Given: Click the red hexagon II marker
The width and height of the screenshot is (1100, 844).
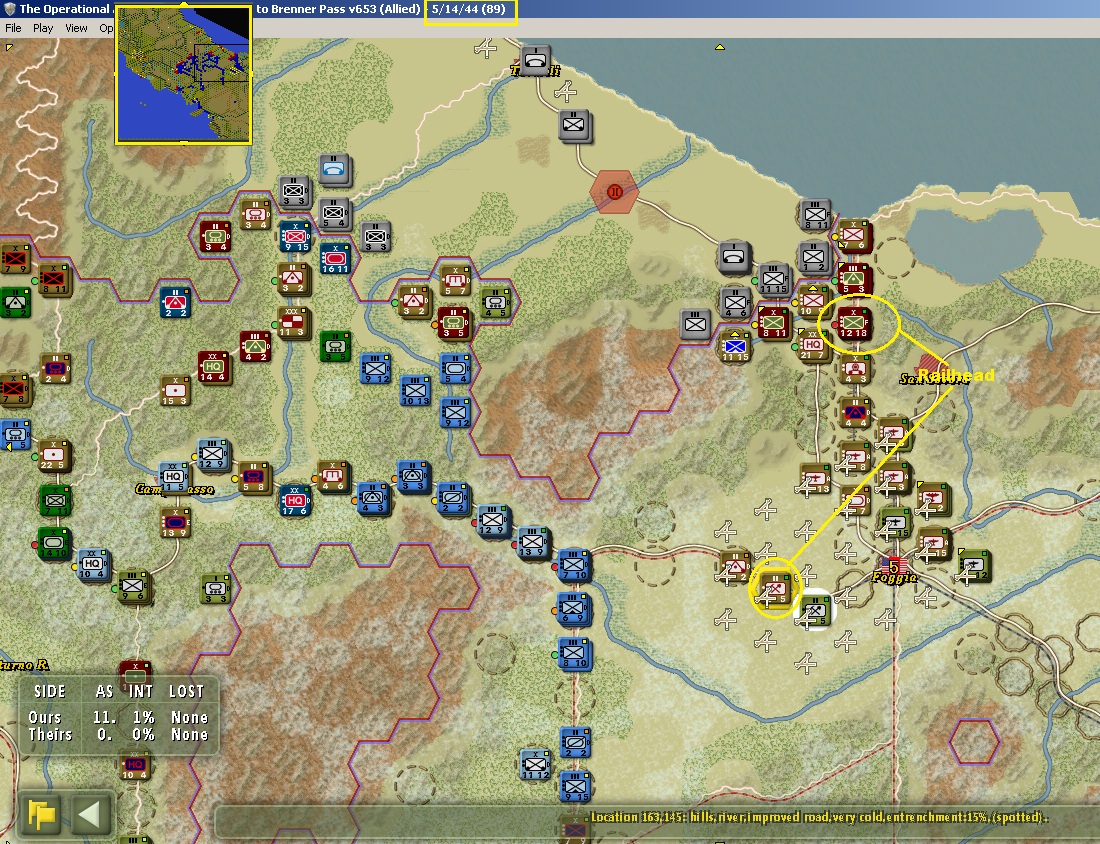Looking at the screenshot, I should click(615, 191).
